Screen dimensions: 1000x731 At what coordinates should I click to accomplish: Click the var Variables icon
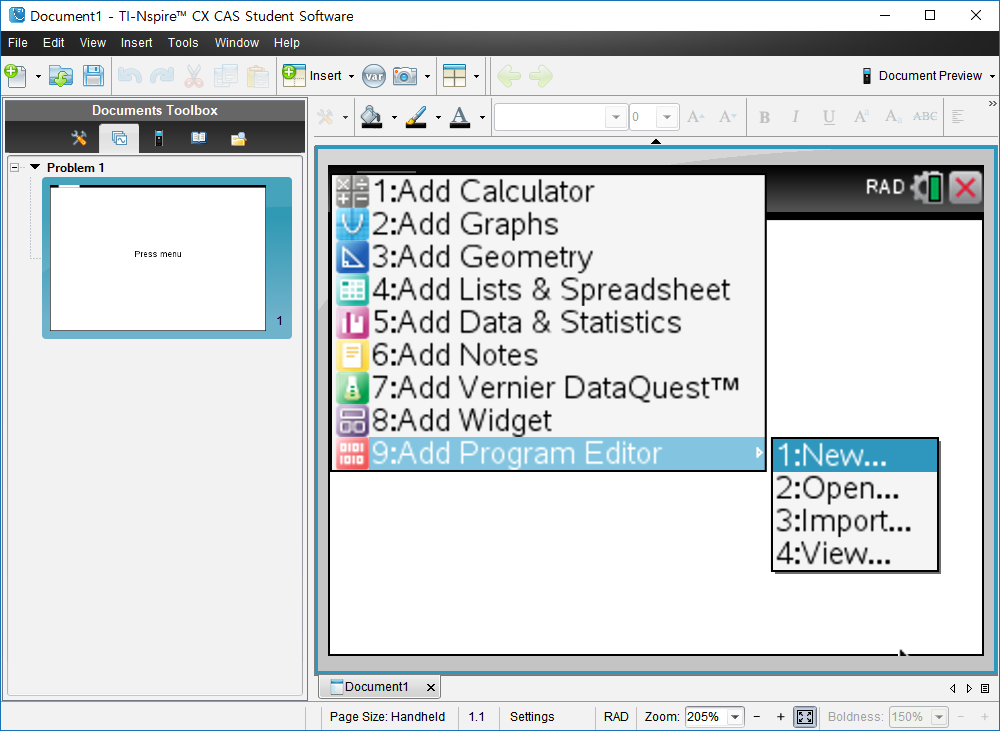point(374,77)
